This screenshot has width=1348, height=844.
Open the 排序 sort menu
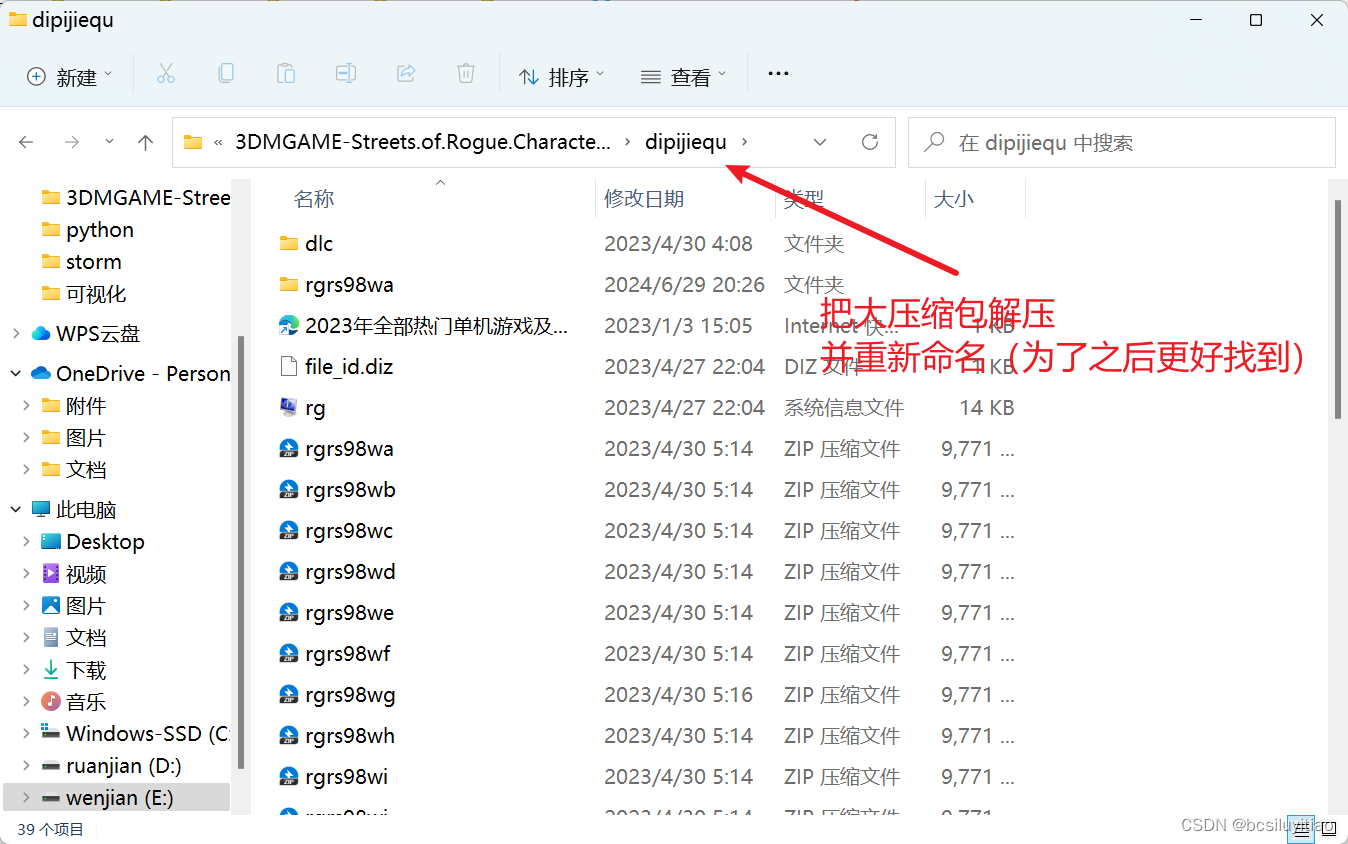561,75
